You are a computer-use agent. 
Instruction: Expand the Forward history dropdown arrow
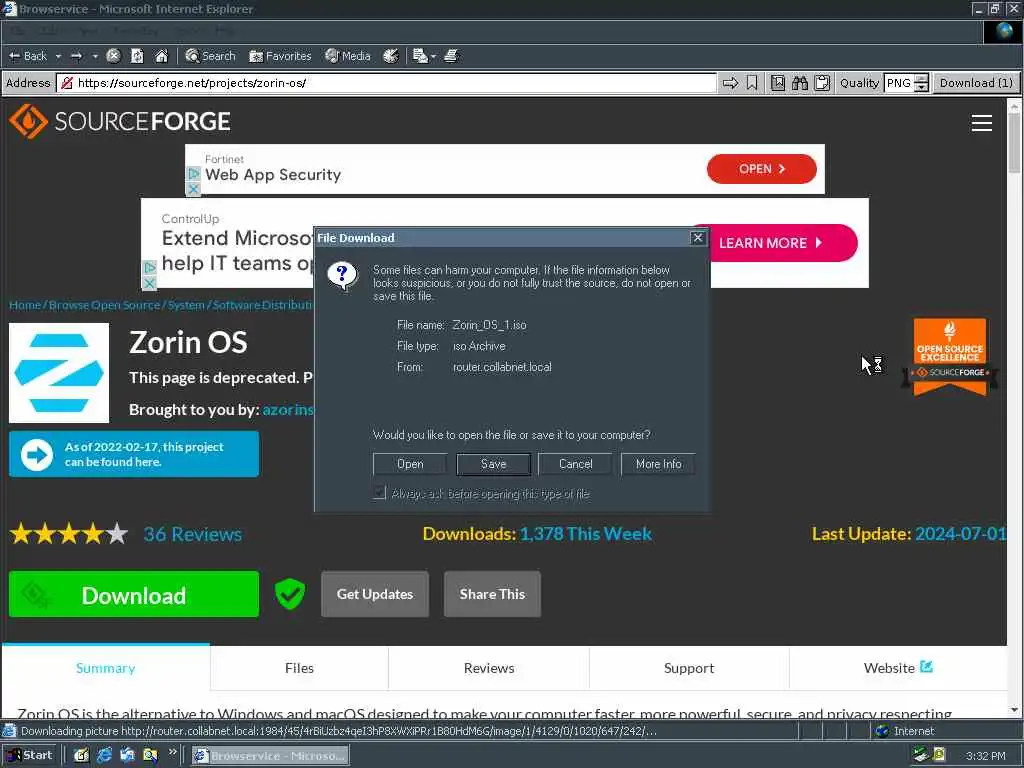point(95,56)
